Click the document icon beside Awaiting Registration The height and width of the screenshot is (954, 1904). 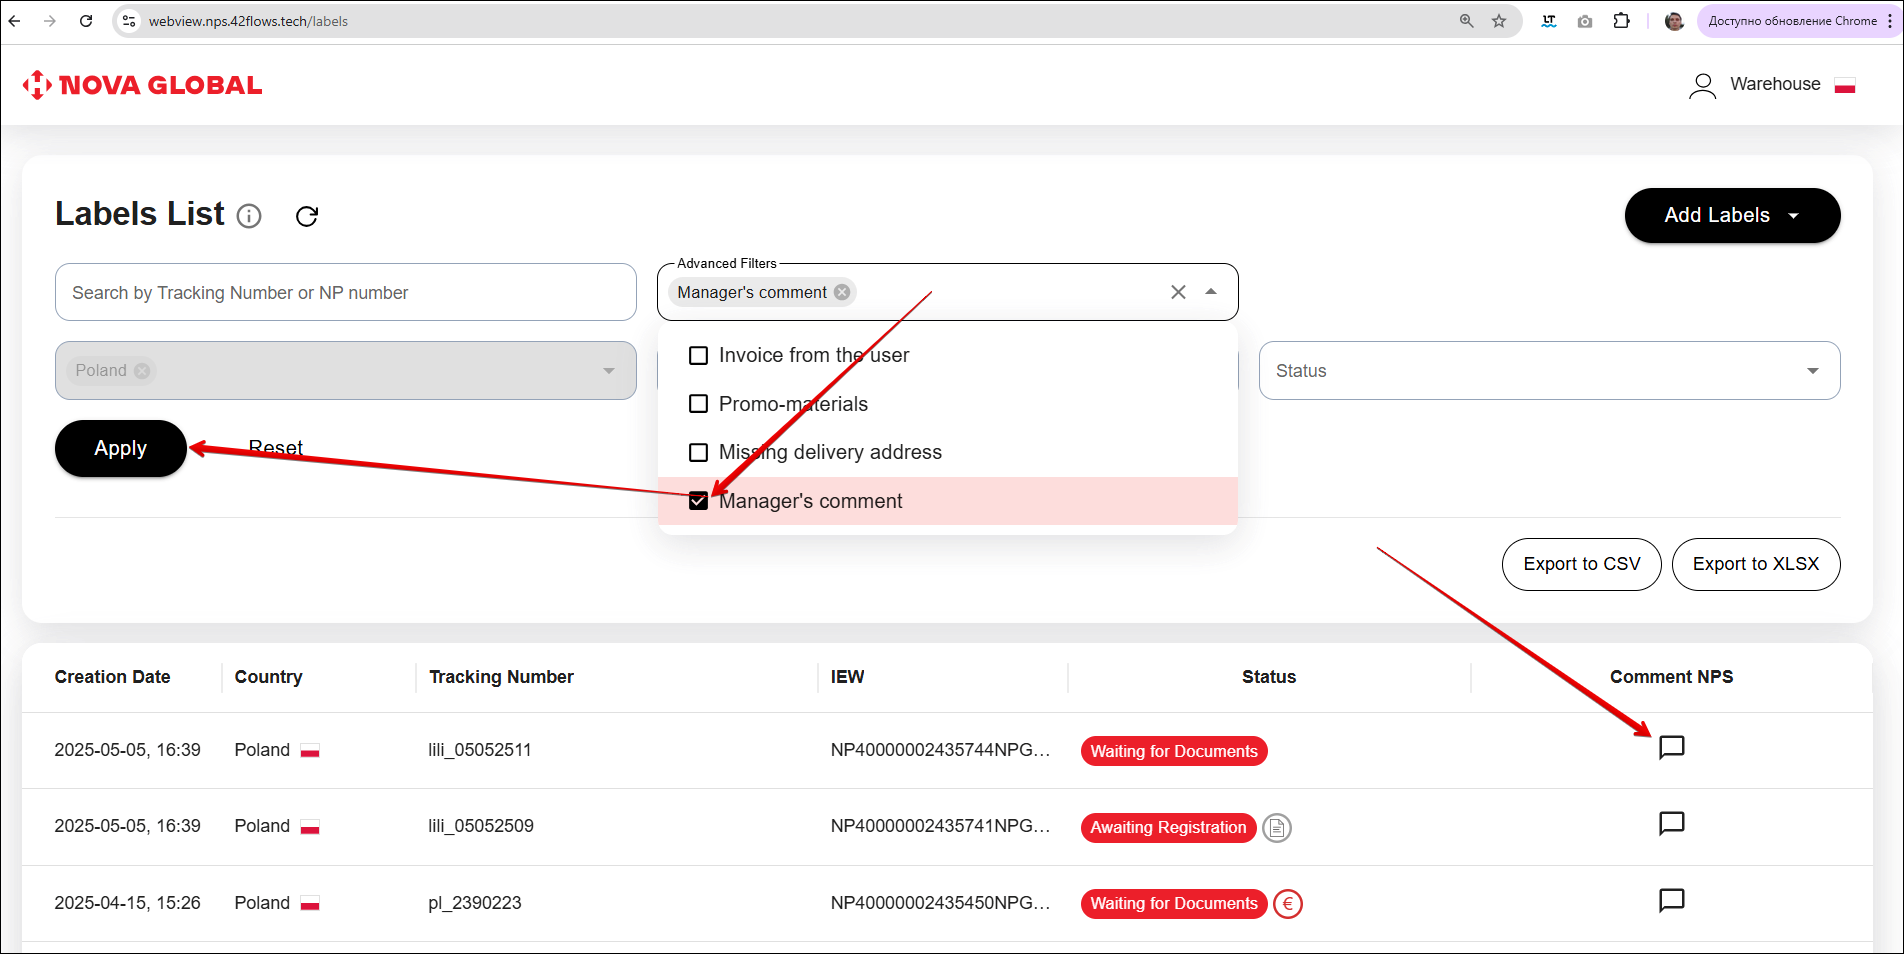[x=1277, y=828]
